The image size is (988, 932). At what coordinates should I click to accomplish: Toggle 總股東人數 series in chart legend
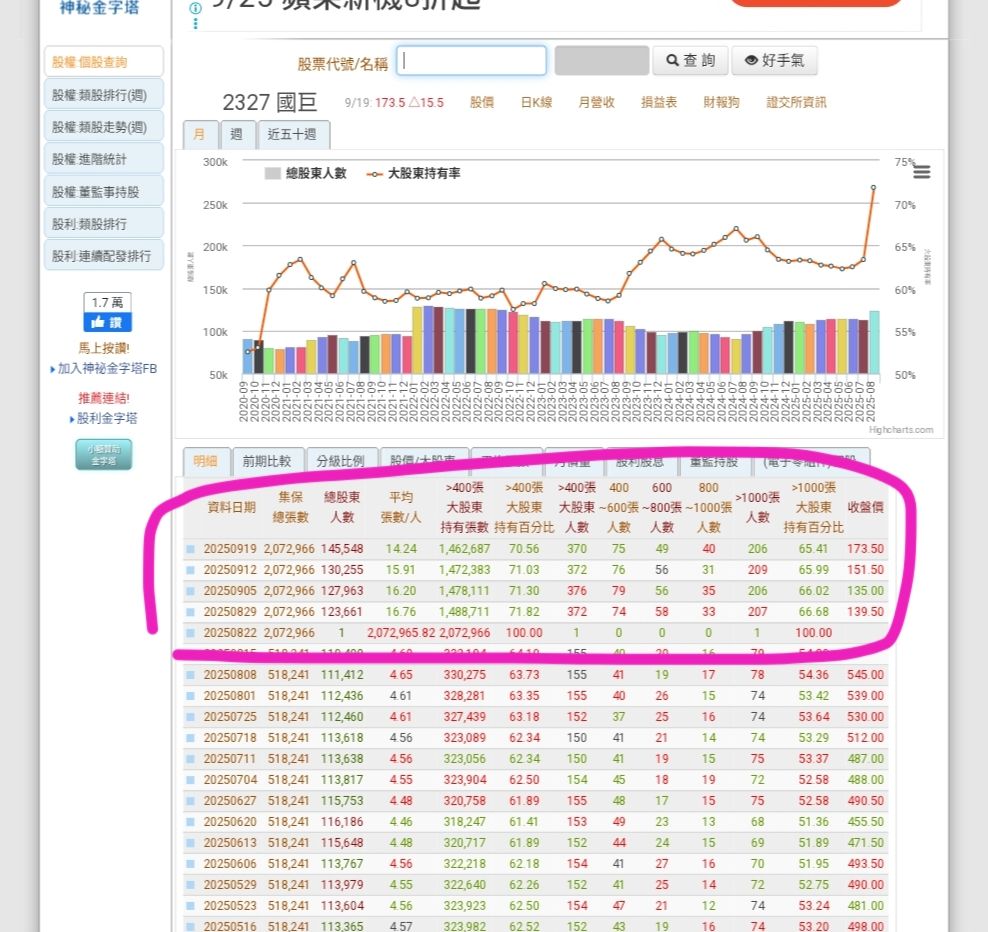click(x=306, y=174)
